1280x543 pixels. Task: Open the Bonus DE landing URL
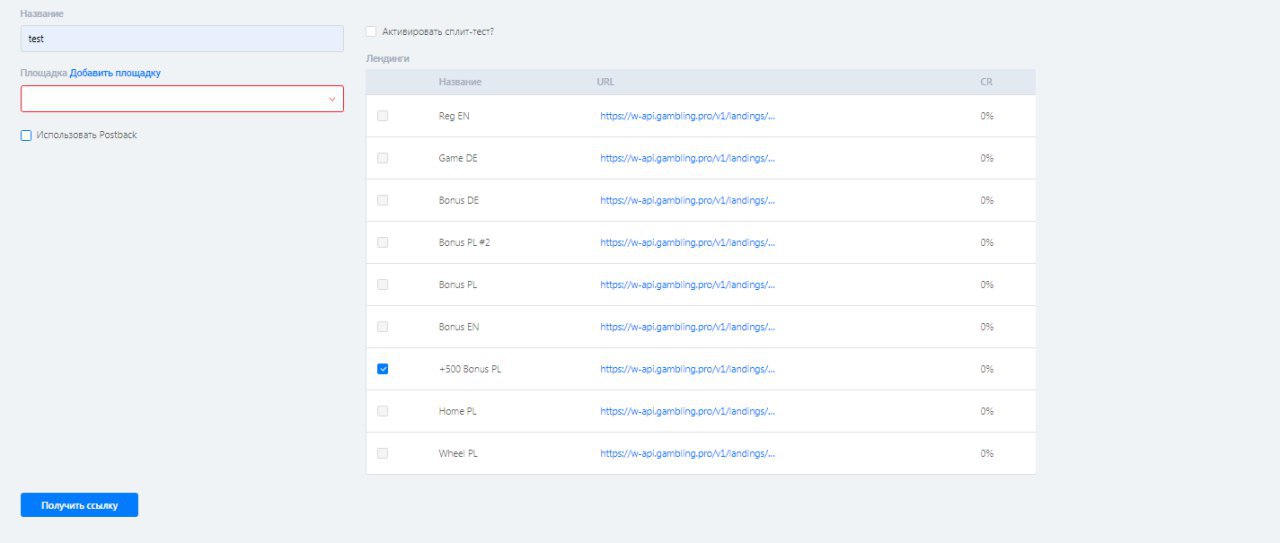(687, 200)
